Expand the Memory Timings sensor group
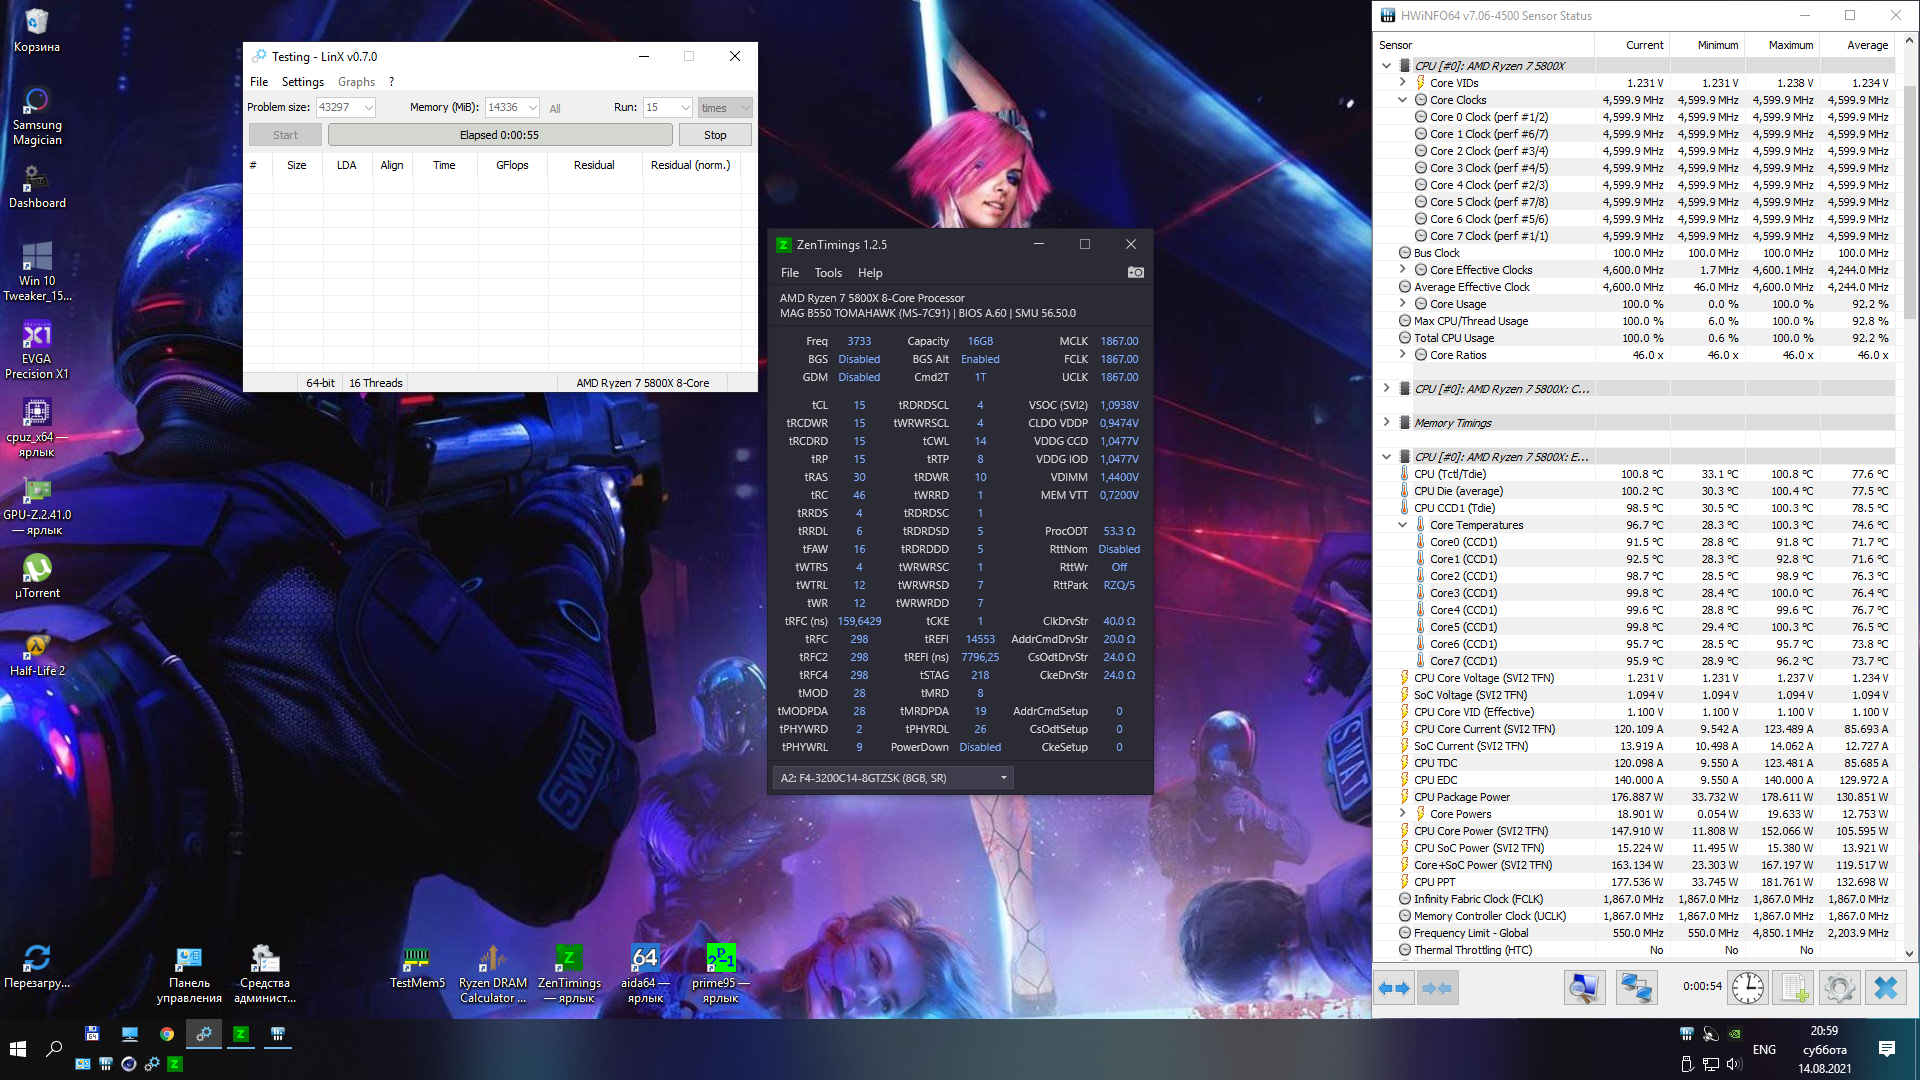Viewport: 1920px width, 1080px height. click(1386, 423)
